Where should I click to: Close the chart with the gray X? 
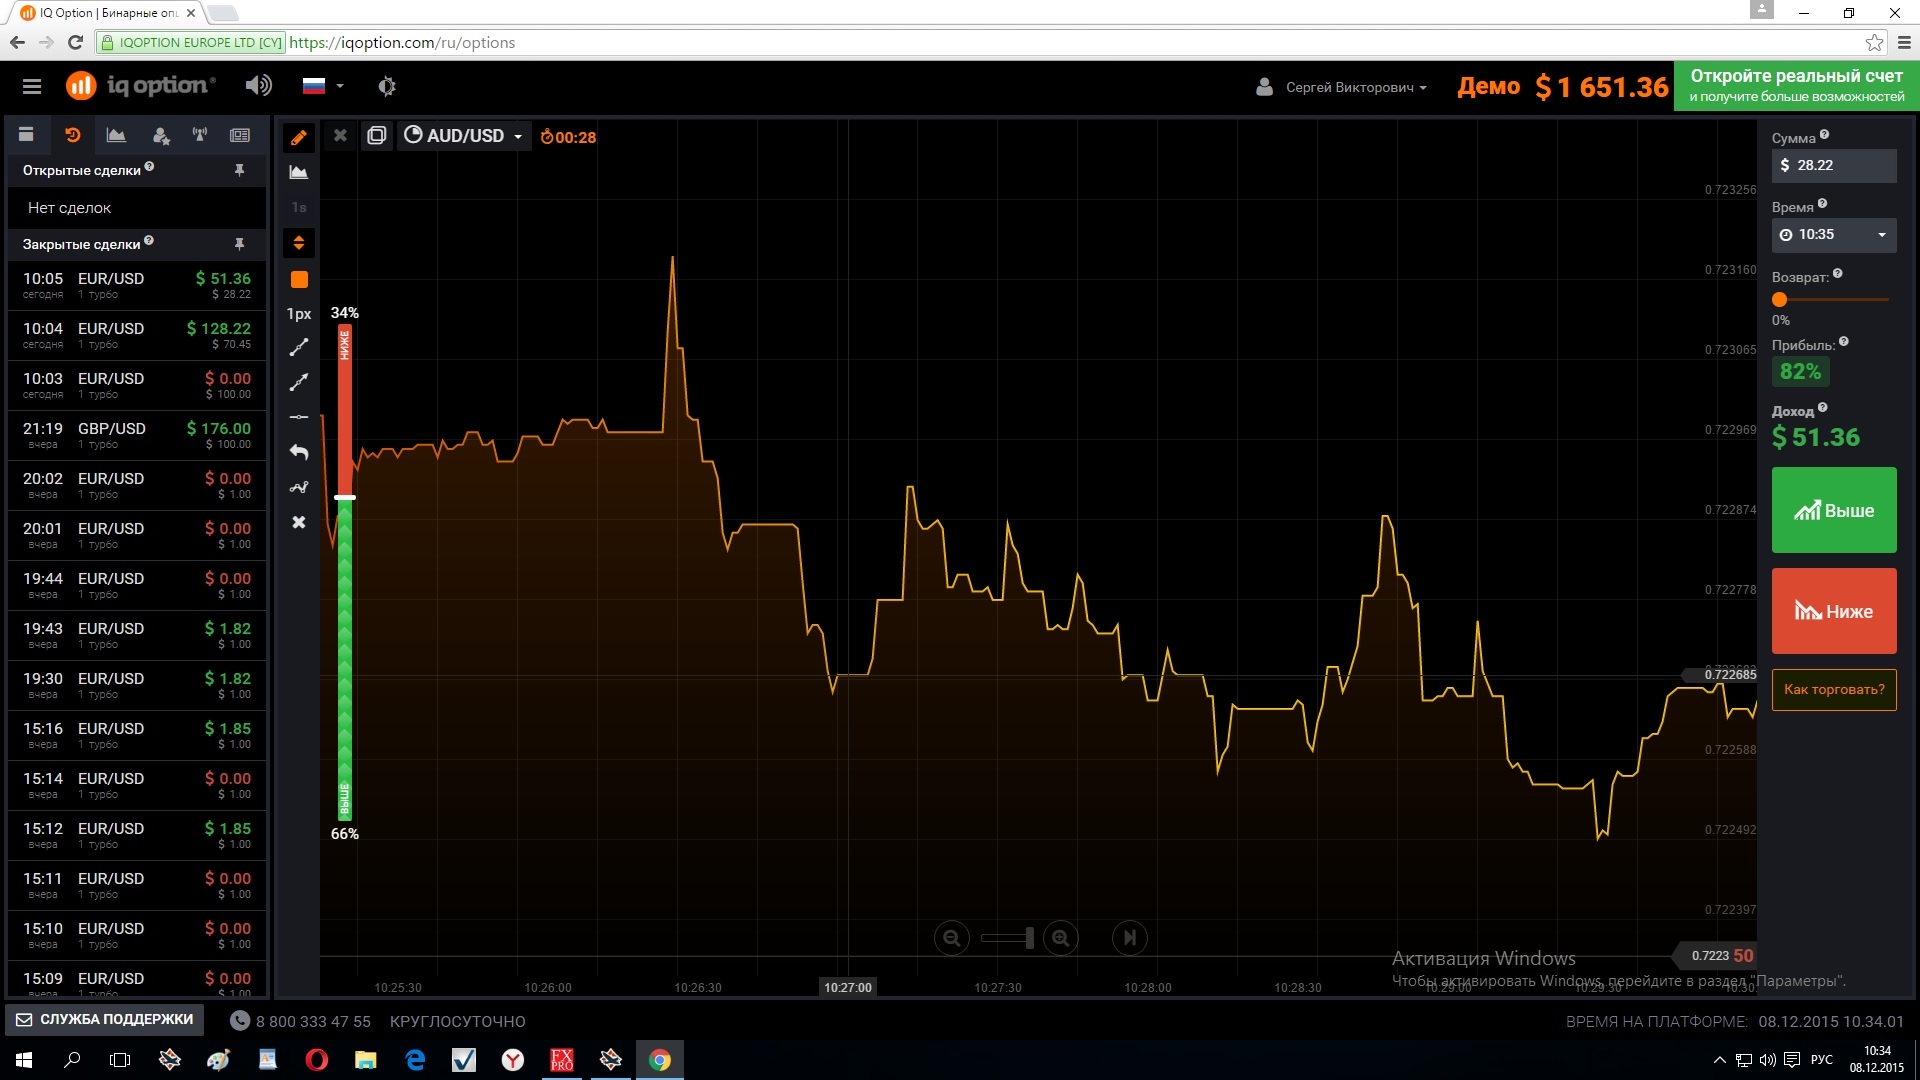pyautogui.click(x=340, y=135)
